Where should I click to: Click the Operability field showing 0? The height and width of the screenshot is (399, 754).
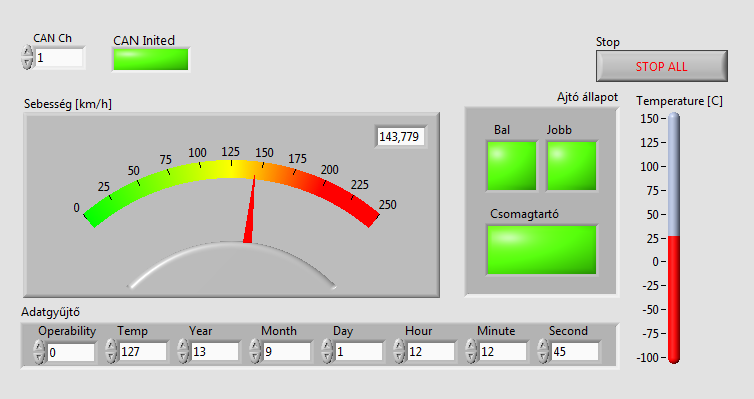click(71, 352)
